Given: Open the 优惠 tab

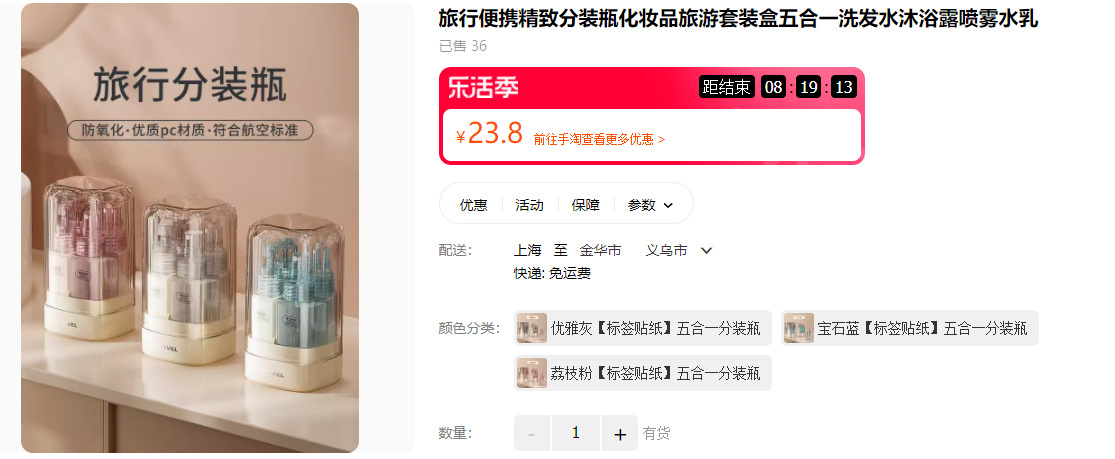Looking at the screenshot, I should point(474,205).
